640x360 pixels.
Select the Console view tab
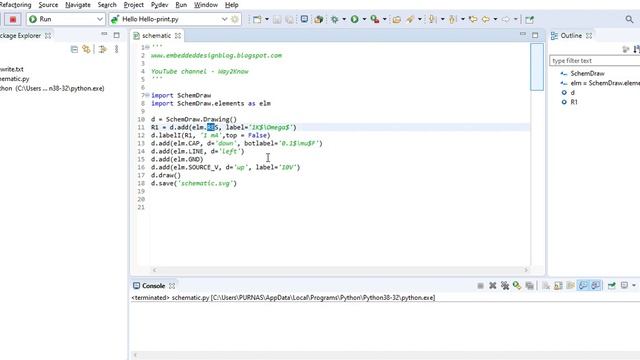point(153,286)
